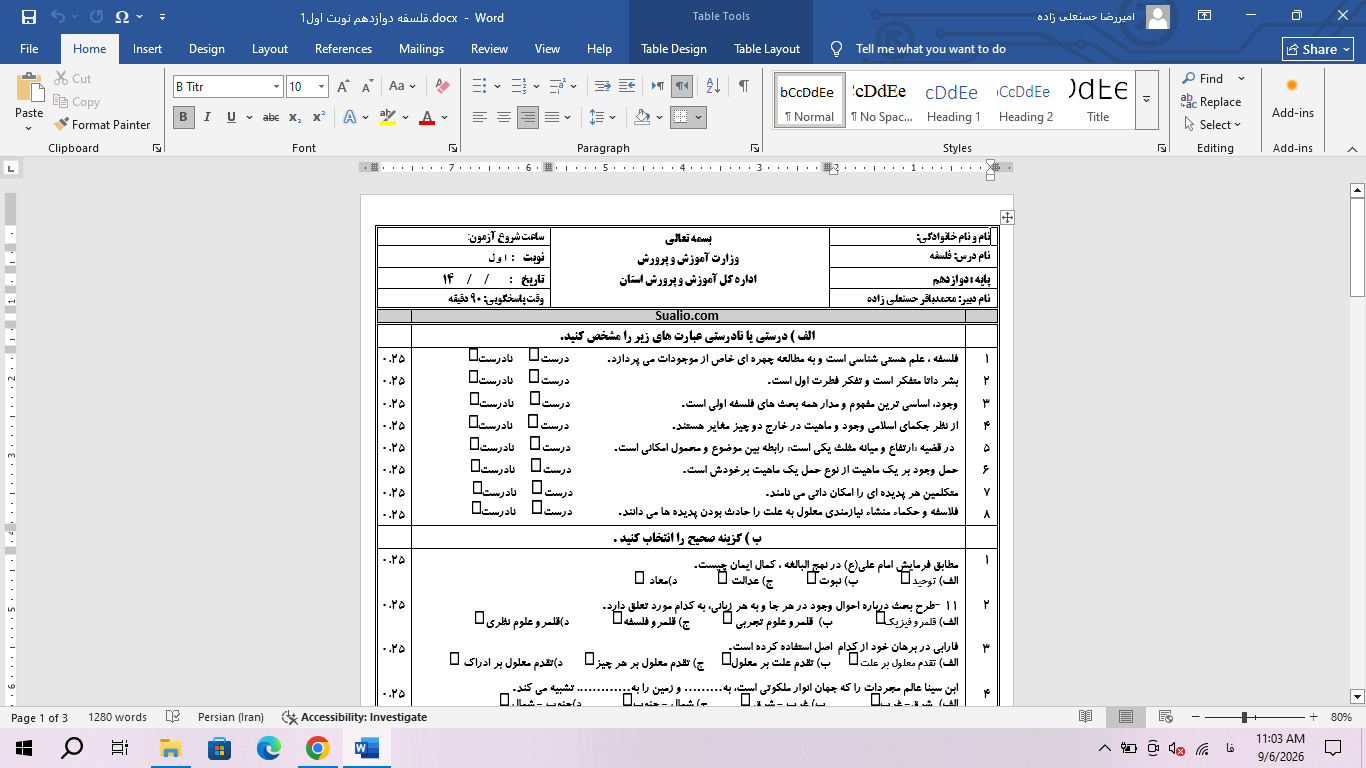Switch to Web Layout view
This screenshot has width=1366, height=768.
(x=1167, y=717)
